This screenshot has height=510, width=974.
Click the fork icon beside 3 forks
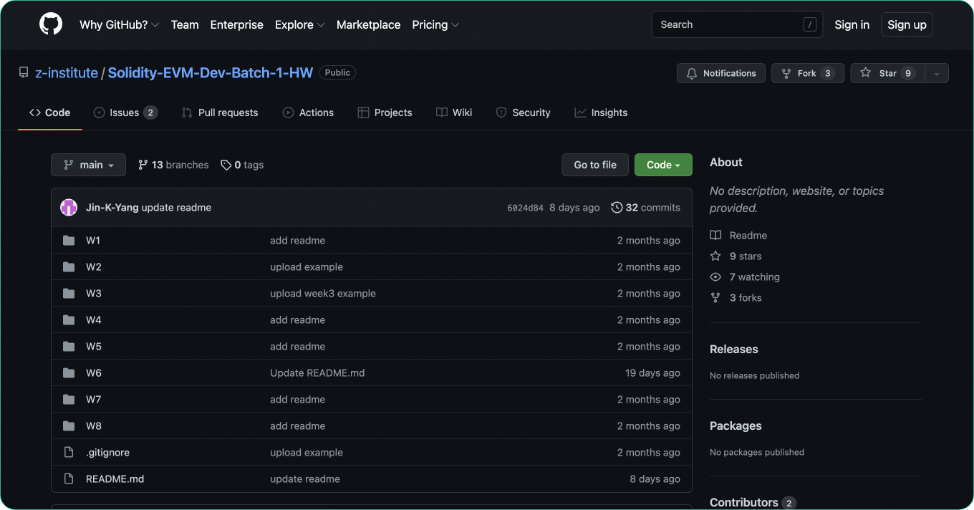[715, 299]
